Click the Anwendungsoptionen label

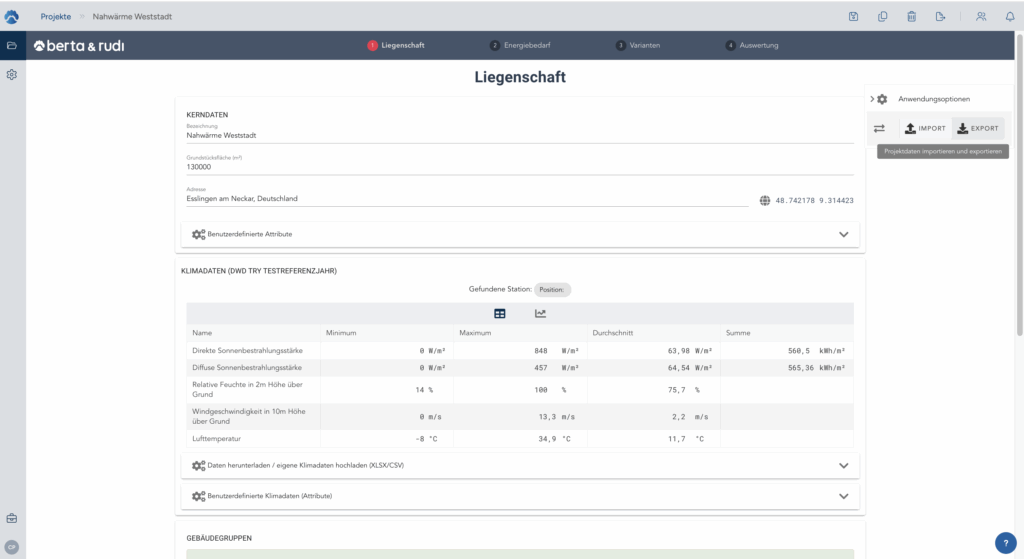[934, 99]
